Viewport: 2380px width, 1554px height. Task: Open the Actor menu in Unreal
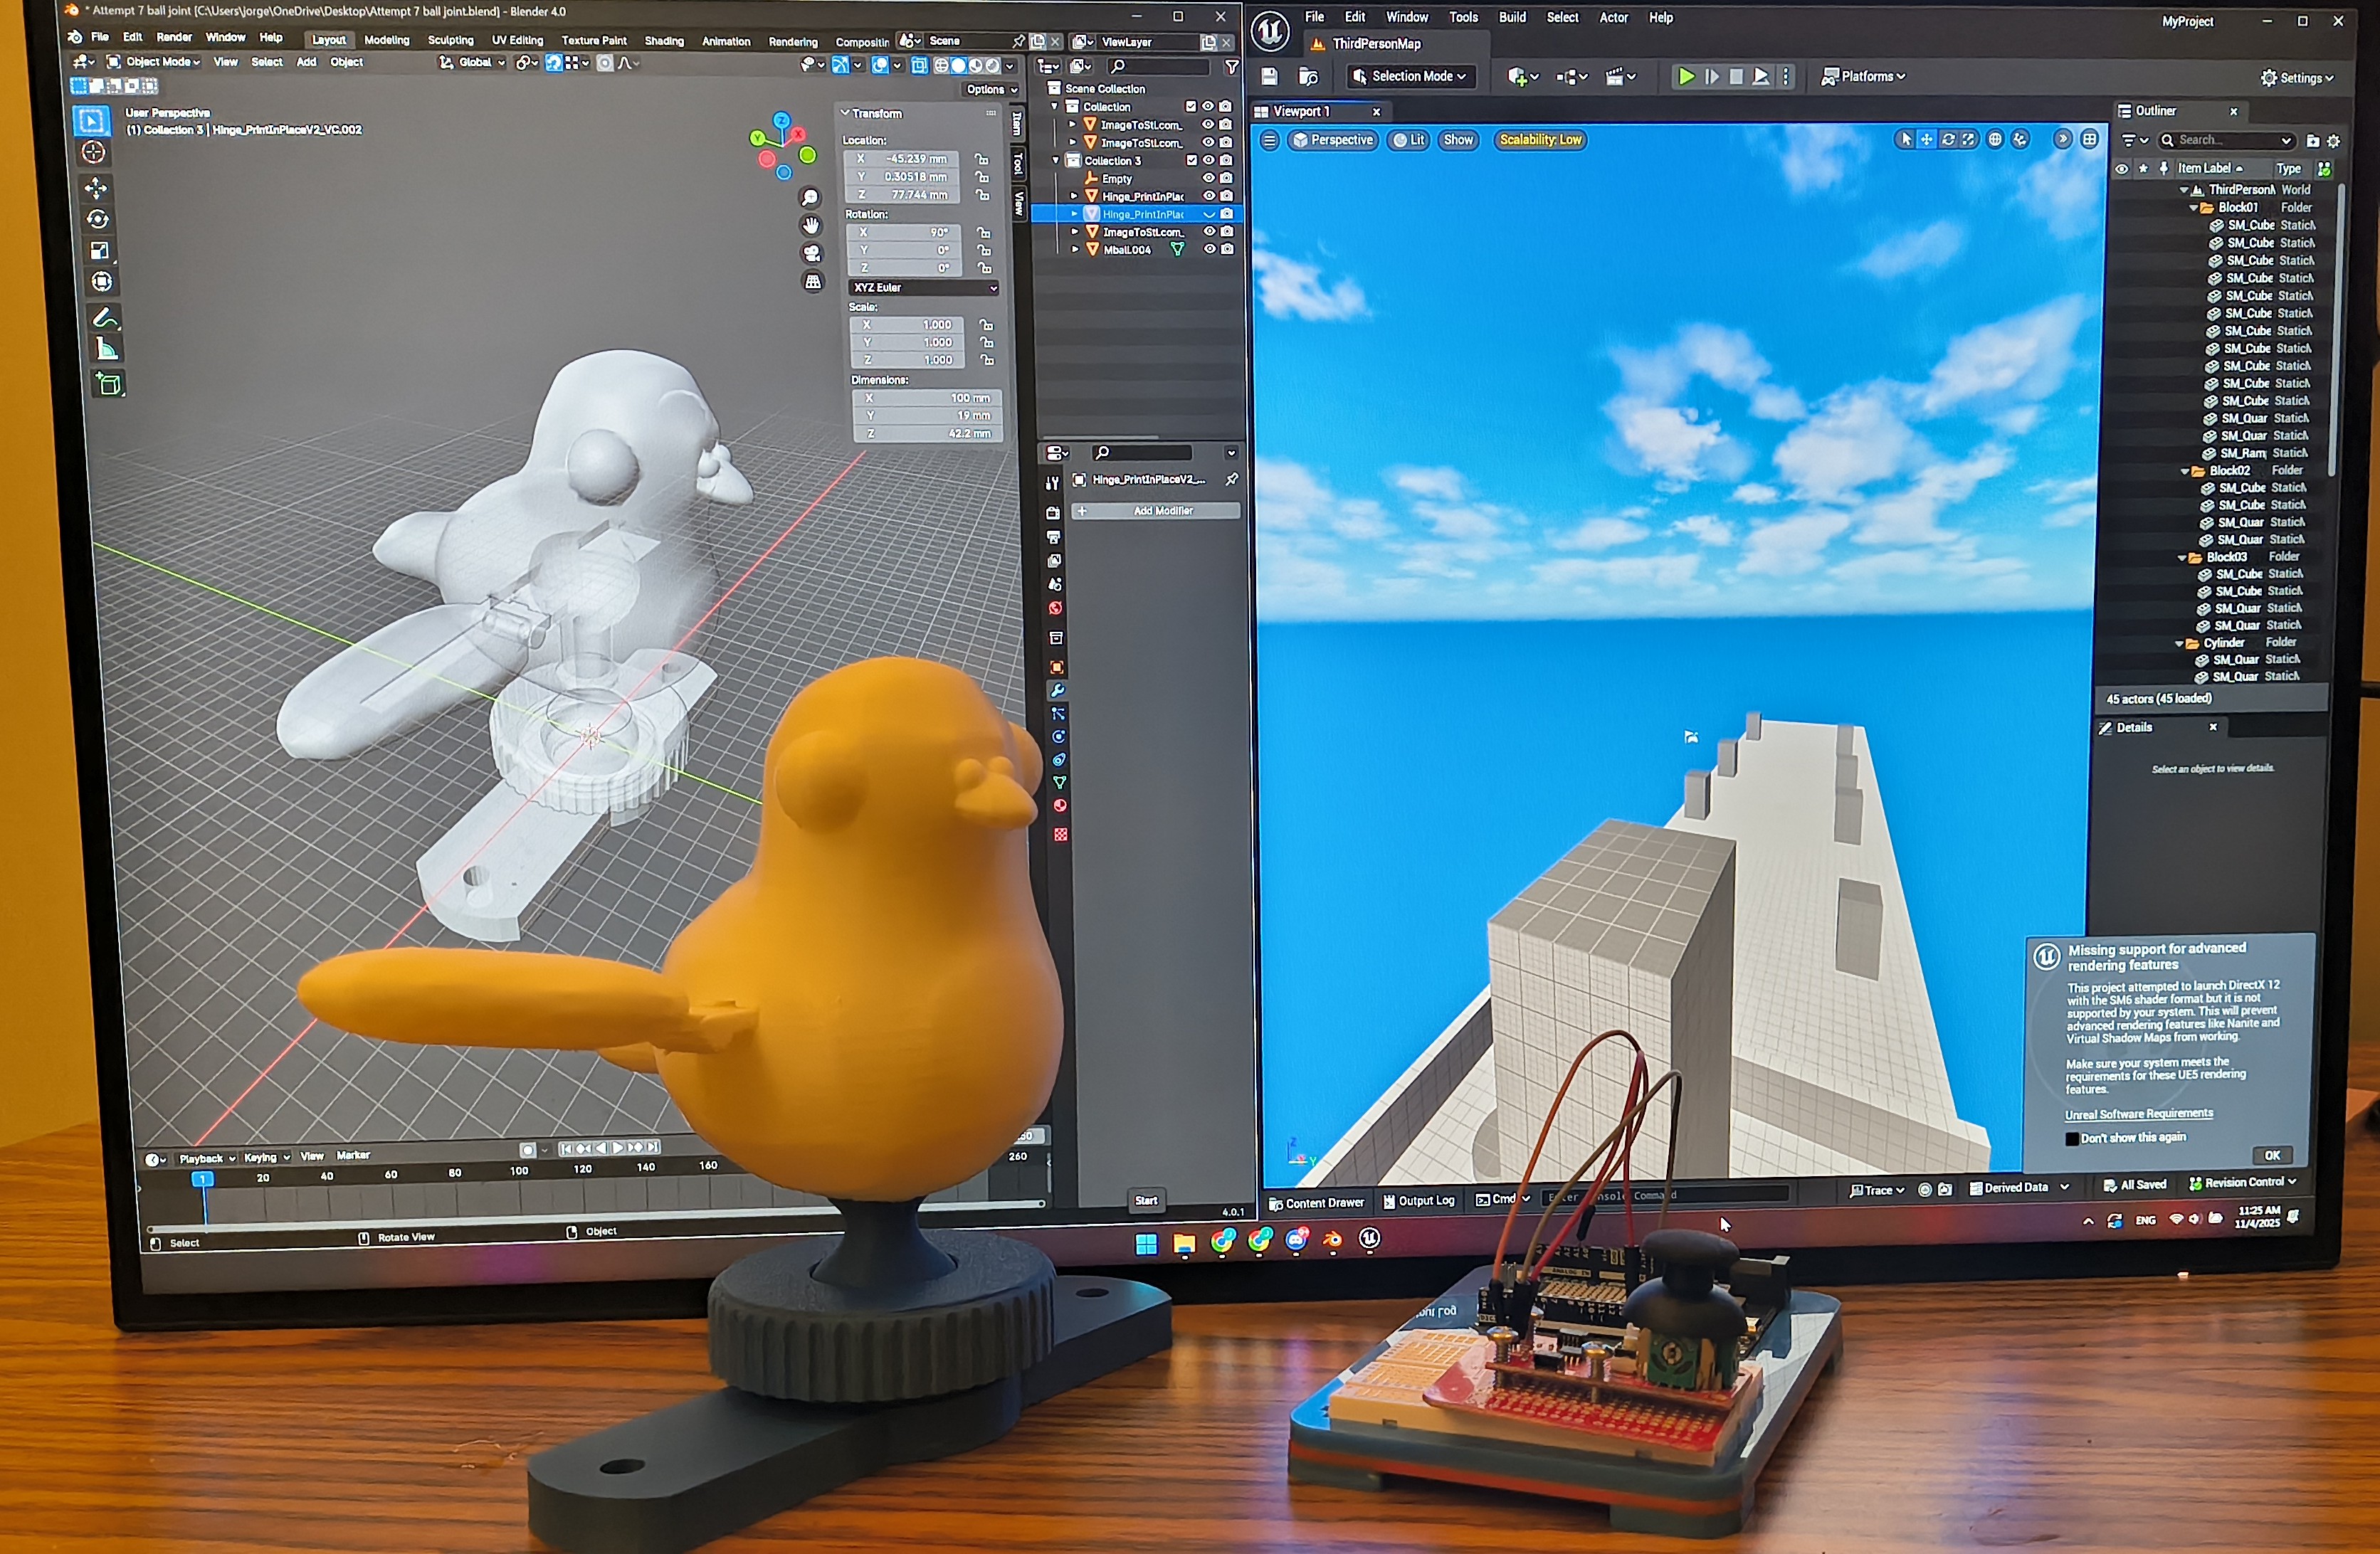tap(1614, 17)
